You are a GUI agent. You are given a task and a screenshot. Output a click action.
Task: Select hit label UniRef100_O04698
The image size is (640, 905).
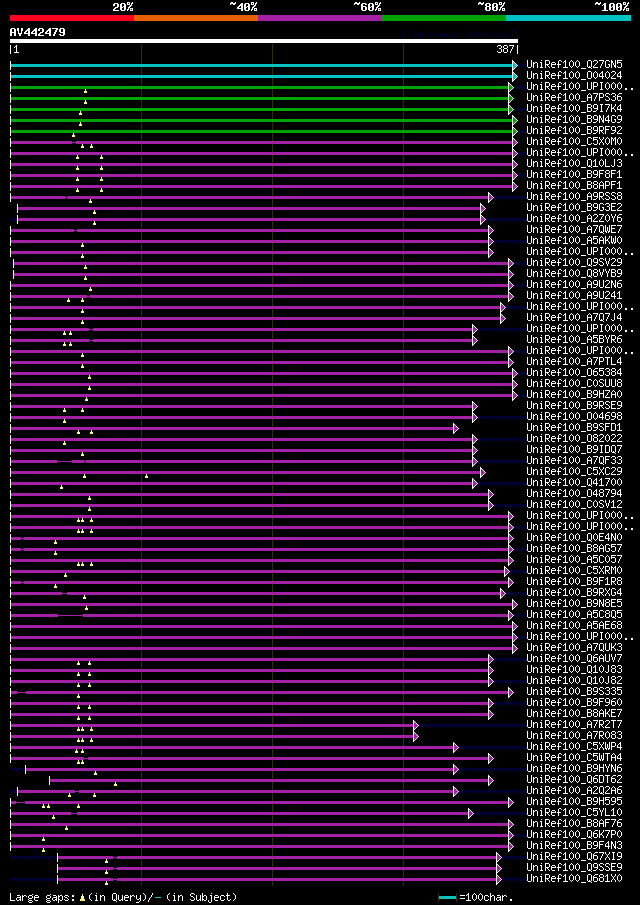[x=574, y=417]
